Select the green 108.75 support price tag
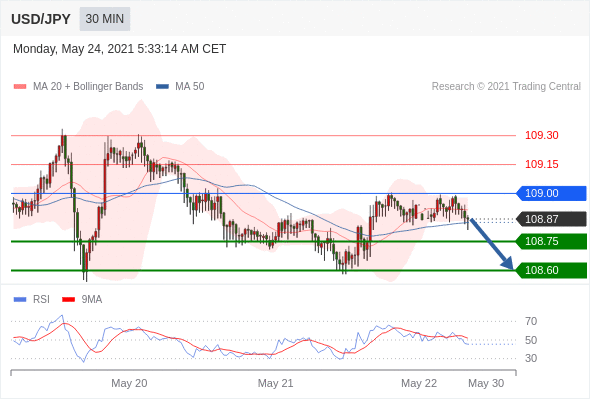 551,241
